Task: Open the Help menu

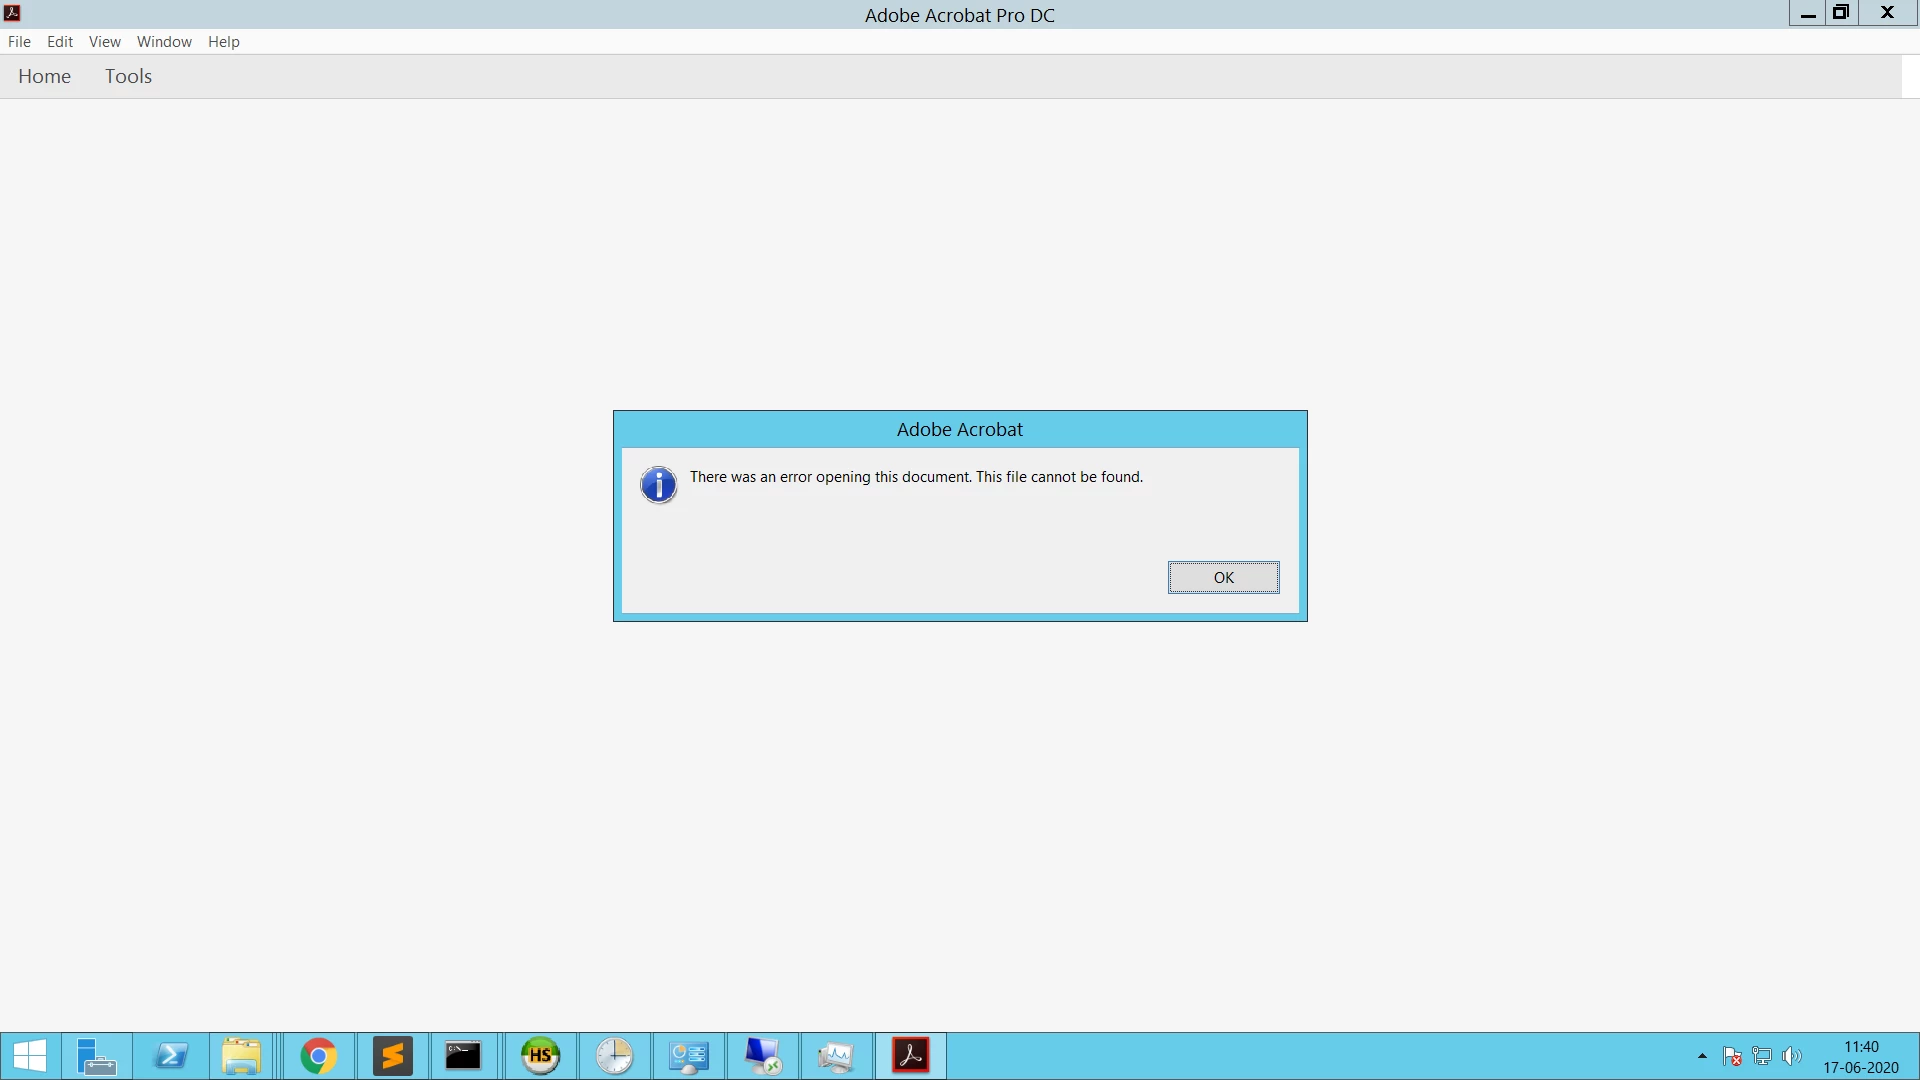Action: coord(223,42)
